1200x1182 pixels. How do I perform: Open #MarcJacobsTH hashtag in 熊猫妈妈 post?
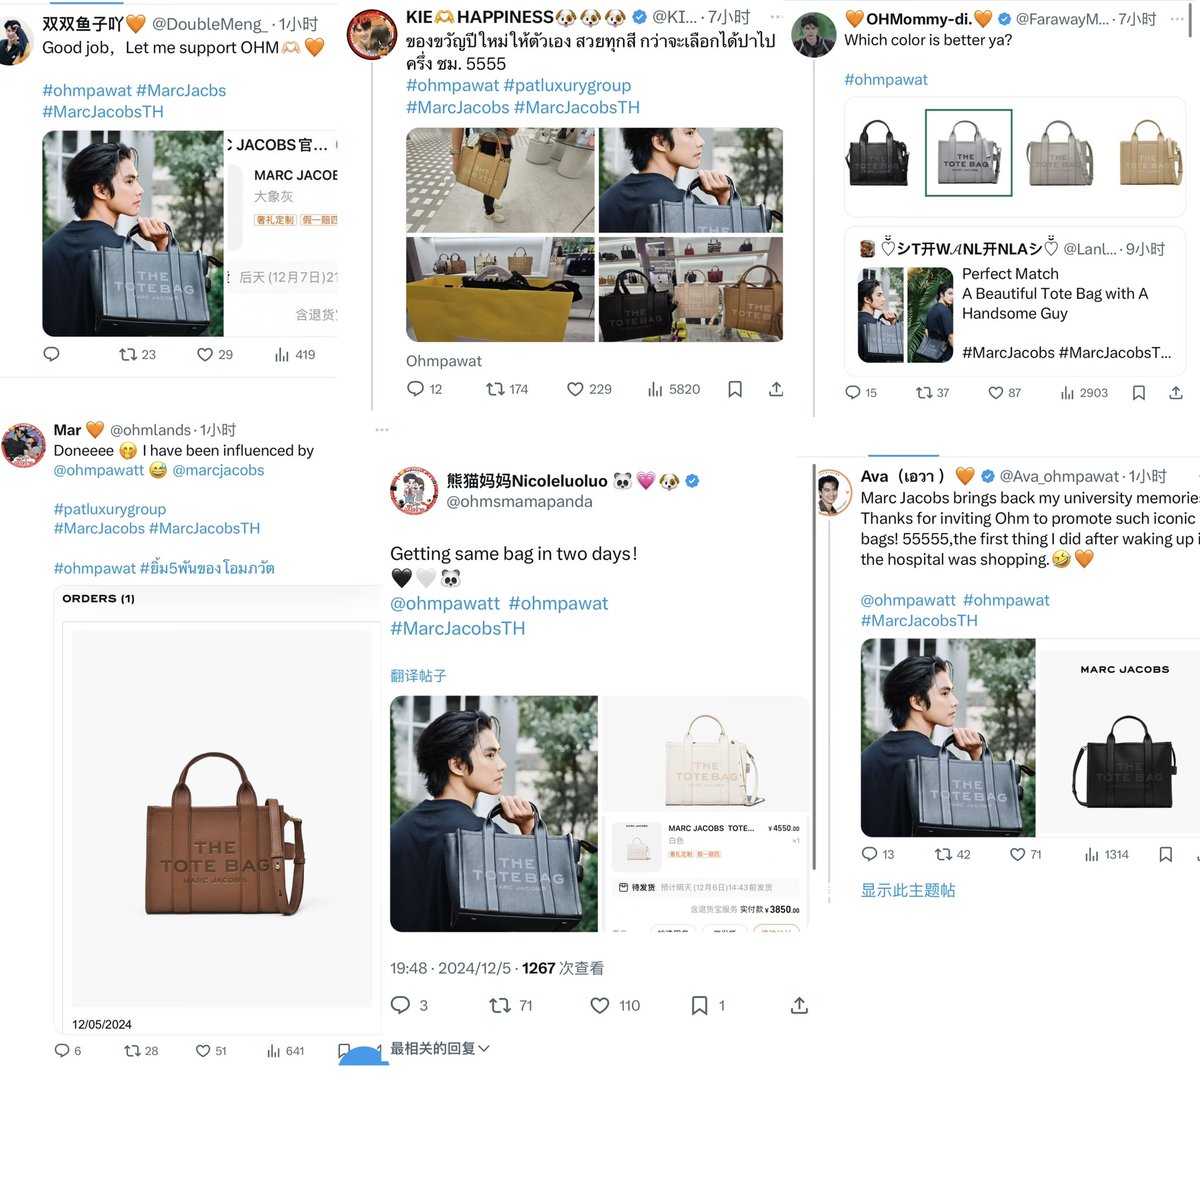click(457, 628)
